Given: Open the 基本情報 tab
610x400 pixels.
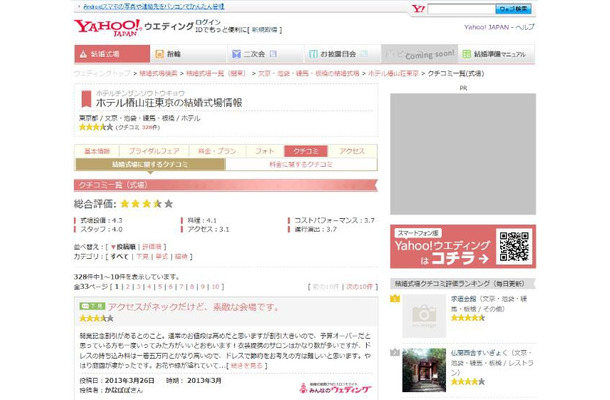Looking at the screenshot, I should tap(97, 151).
